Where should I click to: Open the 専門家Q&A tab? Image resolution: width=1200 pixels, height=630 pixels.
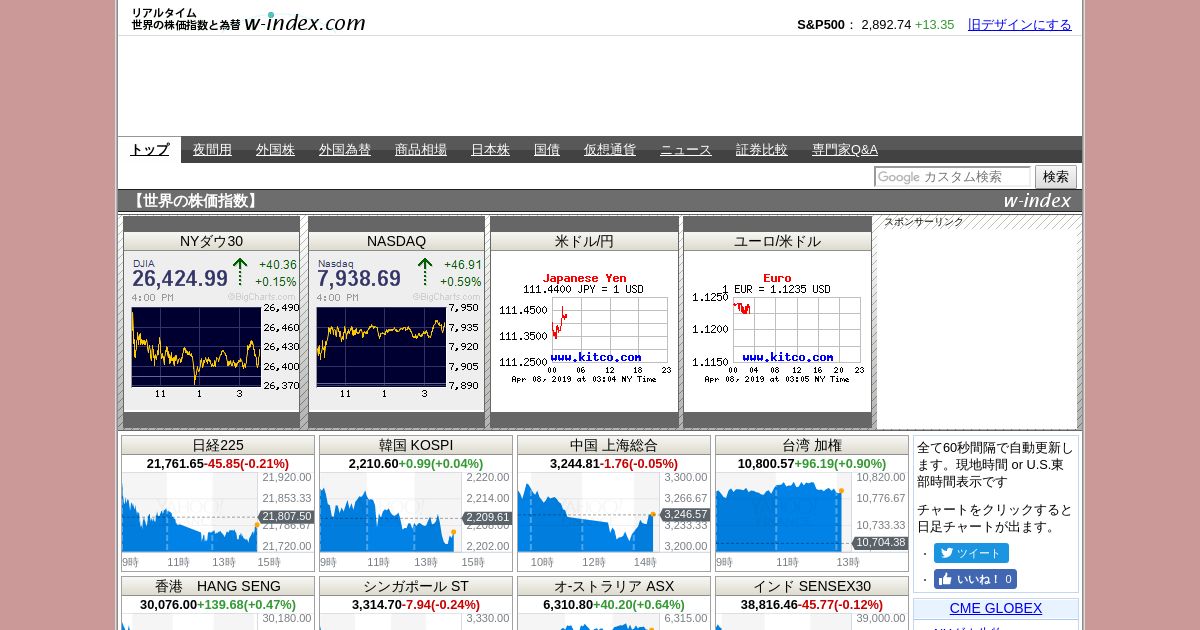(x=845, y=150)
